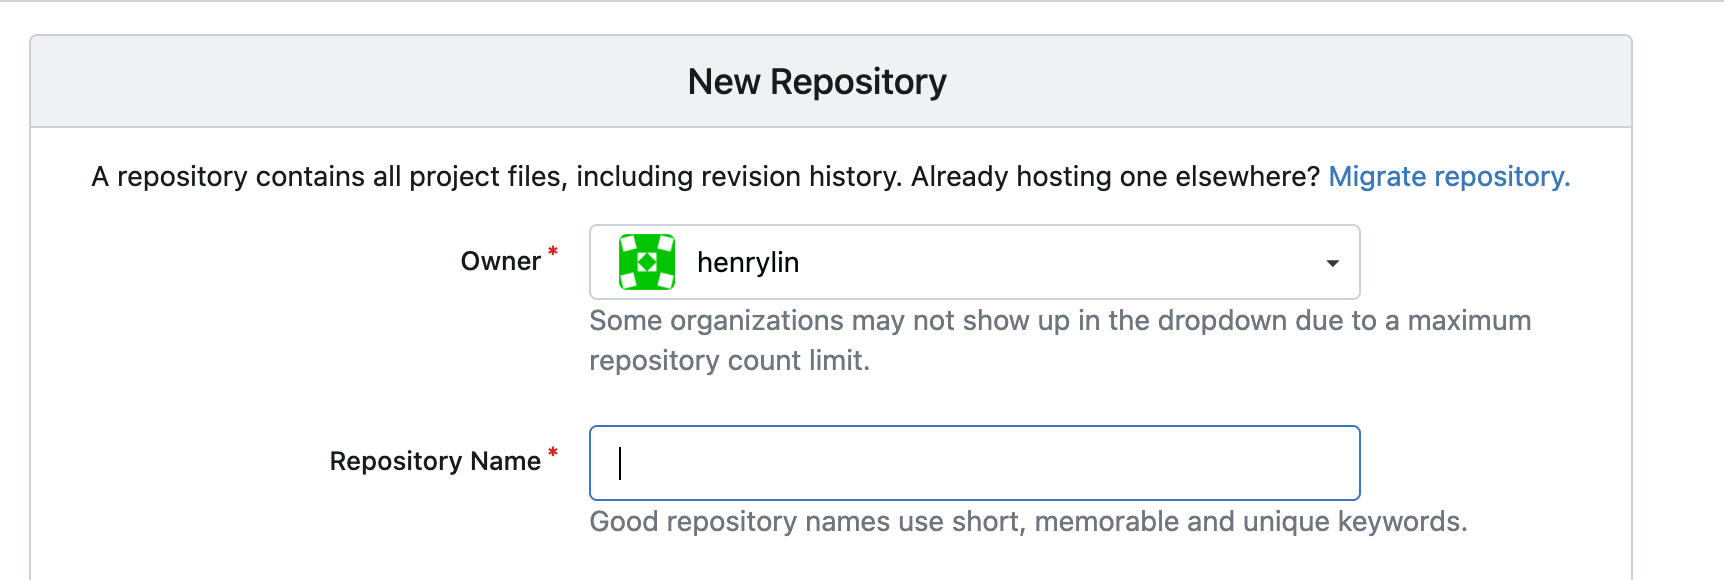The height and width of the screenshot is (580, 1724).
Task: Click the word 'Migrate' in the link
Action: [x=1377, y=177]
